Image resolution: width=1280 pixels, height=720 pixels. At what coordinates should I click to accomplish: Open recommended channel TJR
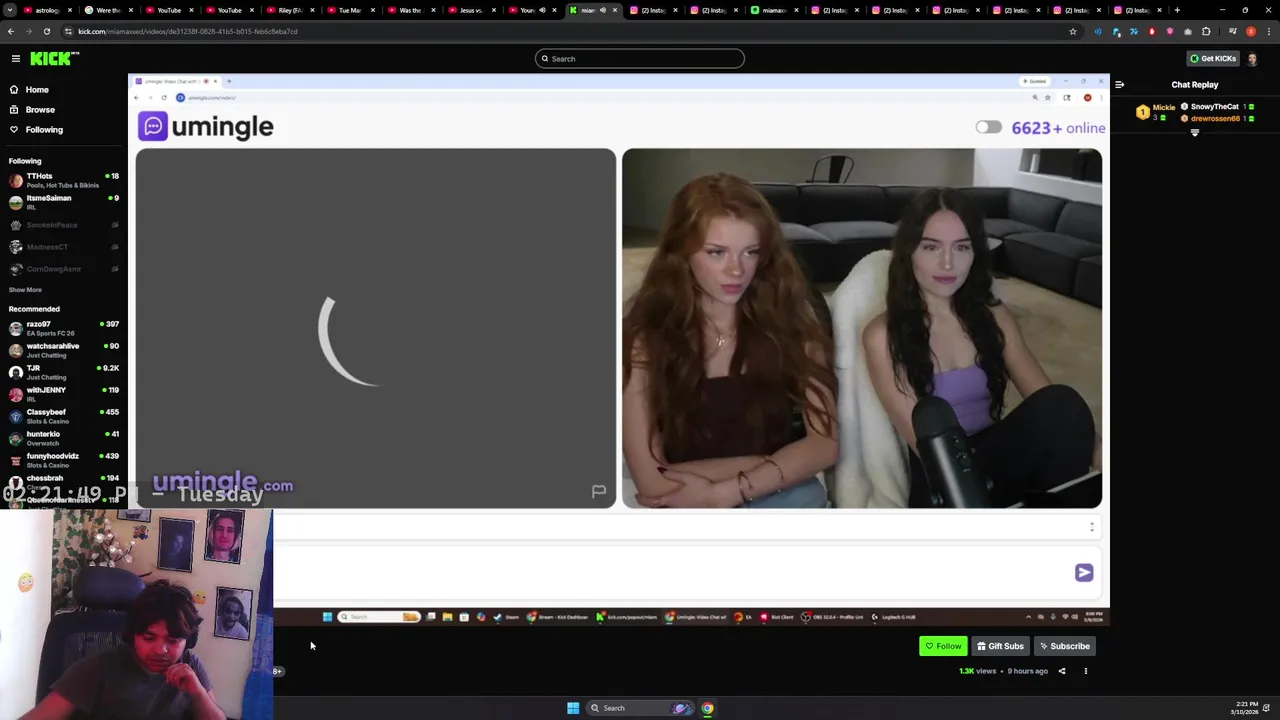click(x=63, y=372)
